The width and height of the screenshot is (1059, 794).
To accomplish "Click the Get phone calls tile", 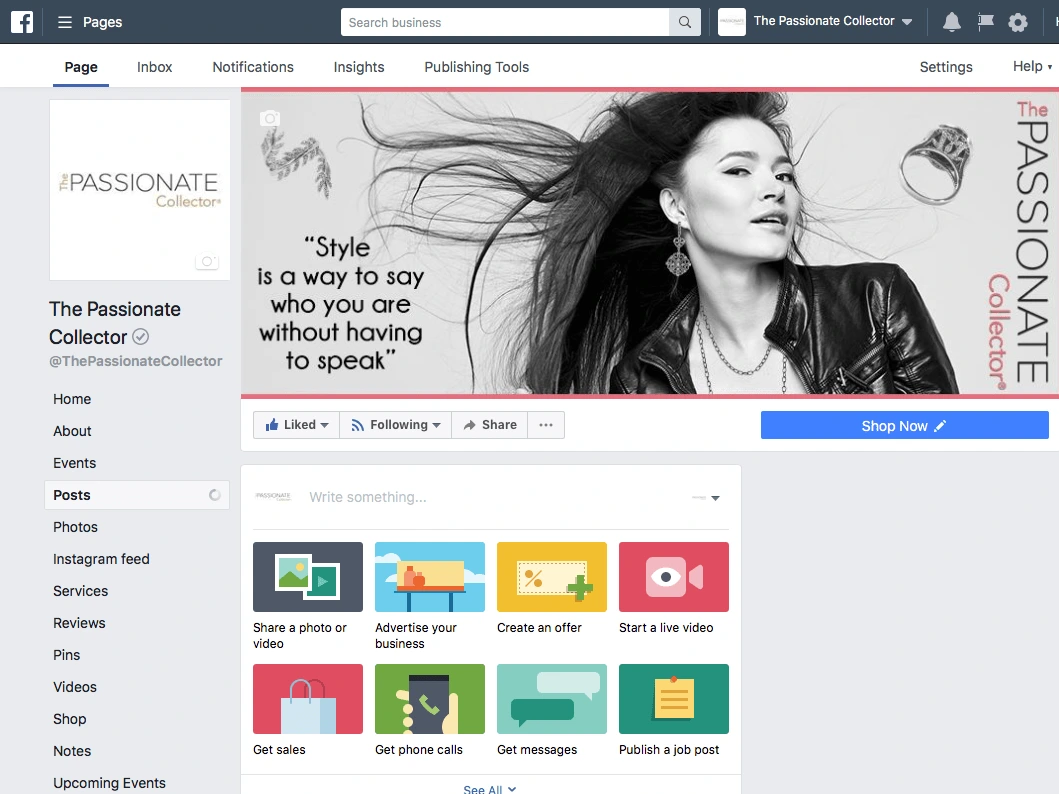I will (x=430, y=699).
